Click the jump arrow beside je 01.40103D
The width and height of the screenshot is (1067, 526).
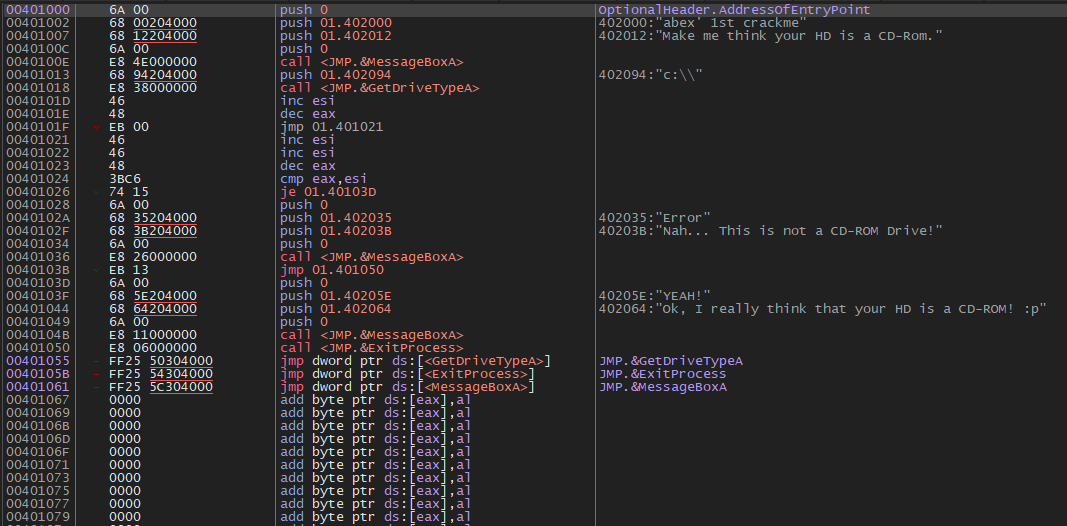[x=97, y=192]
